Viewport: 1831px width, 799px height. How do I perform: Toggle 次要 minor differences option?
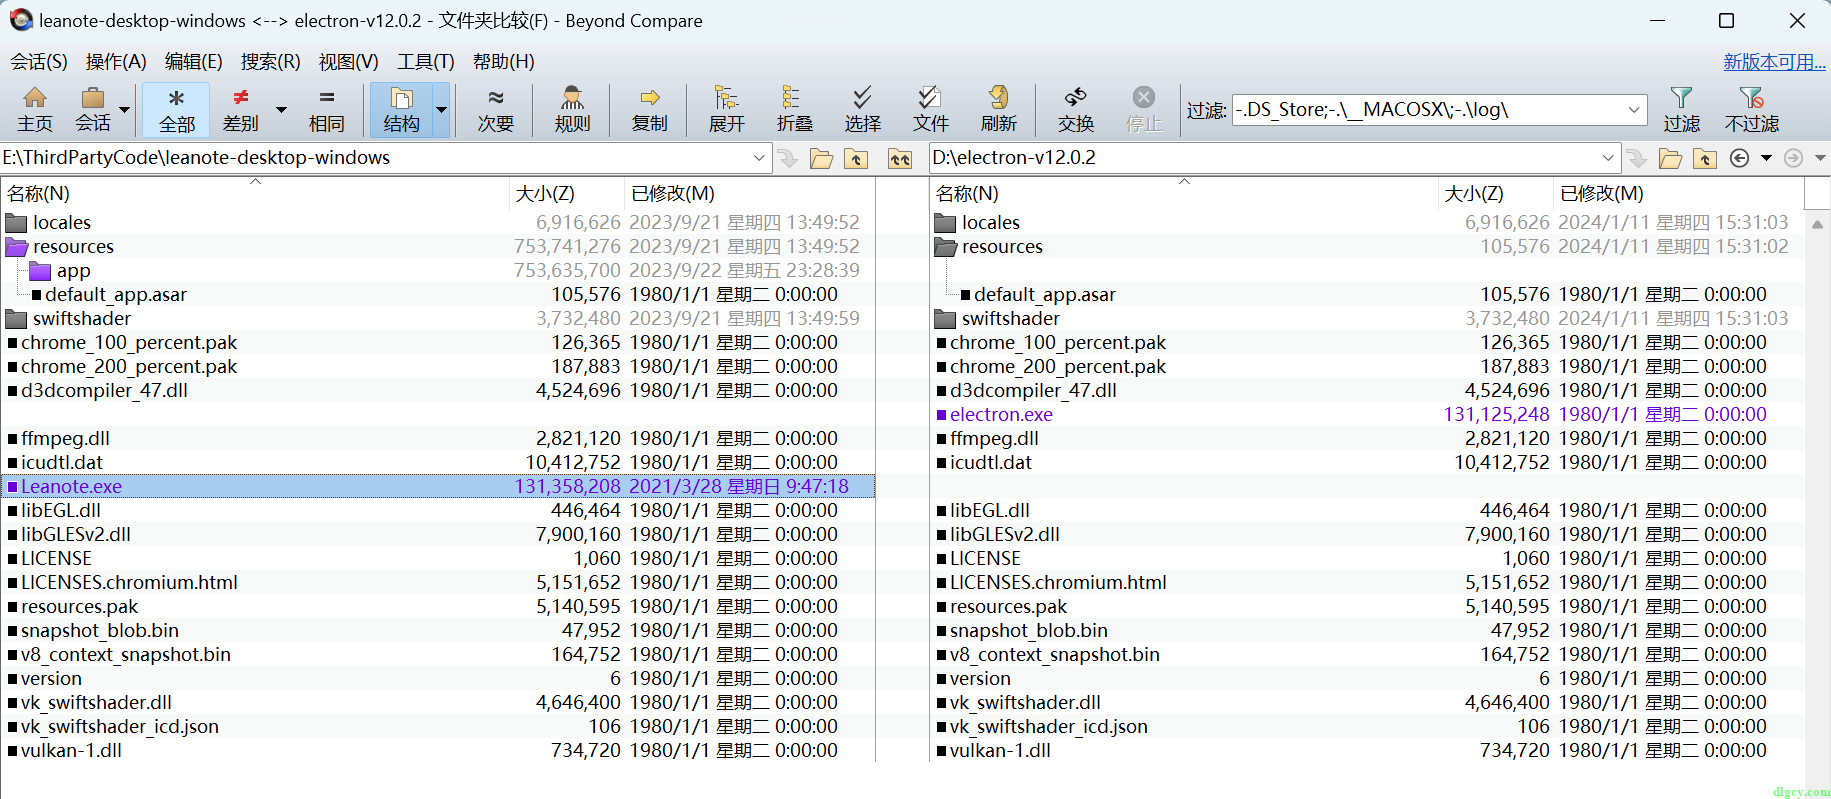pyautogui.click(x=495, y=110)
